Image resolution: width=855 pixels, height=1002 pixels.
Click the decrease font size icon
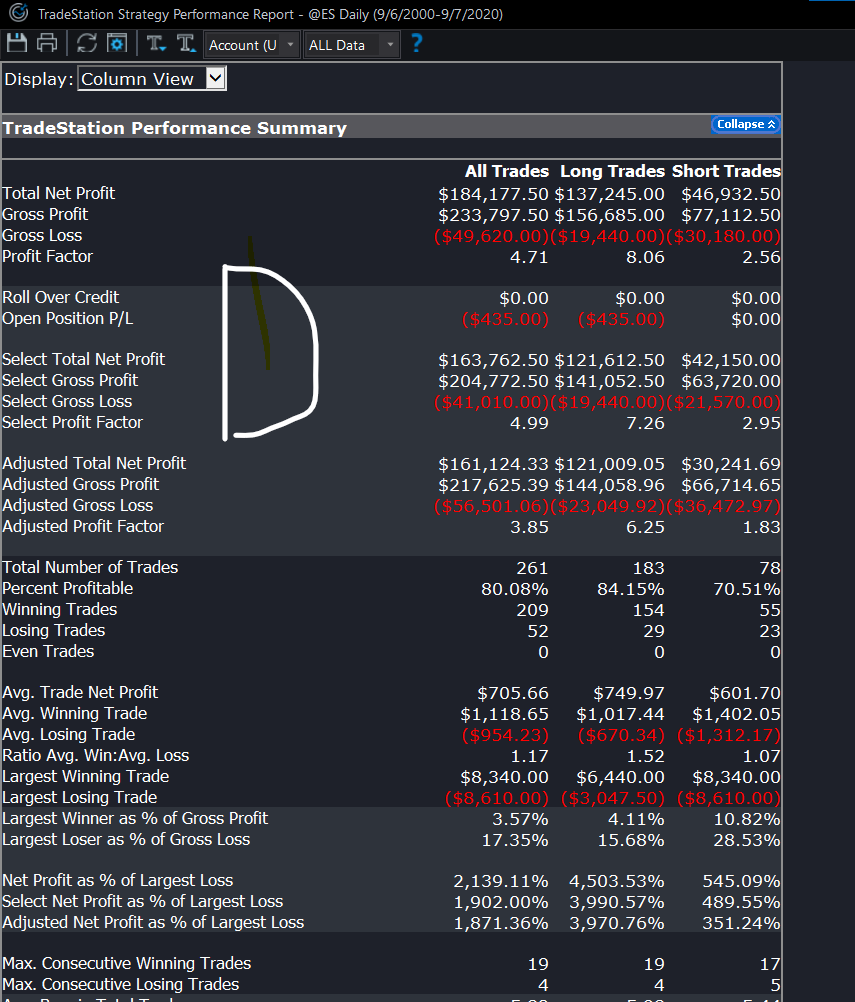point(156,43)
